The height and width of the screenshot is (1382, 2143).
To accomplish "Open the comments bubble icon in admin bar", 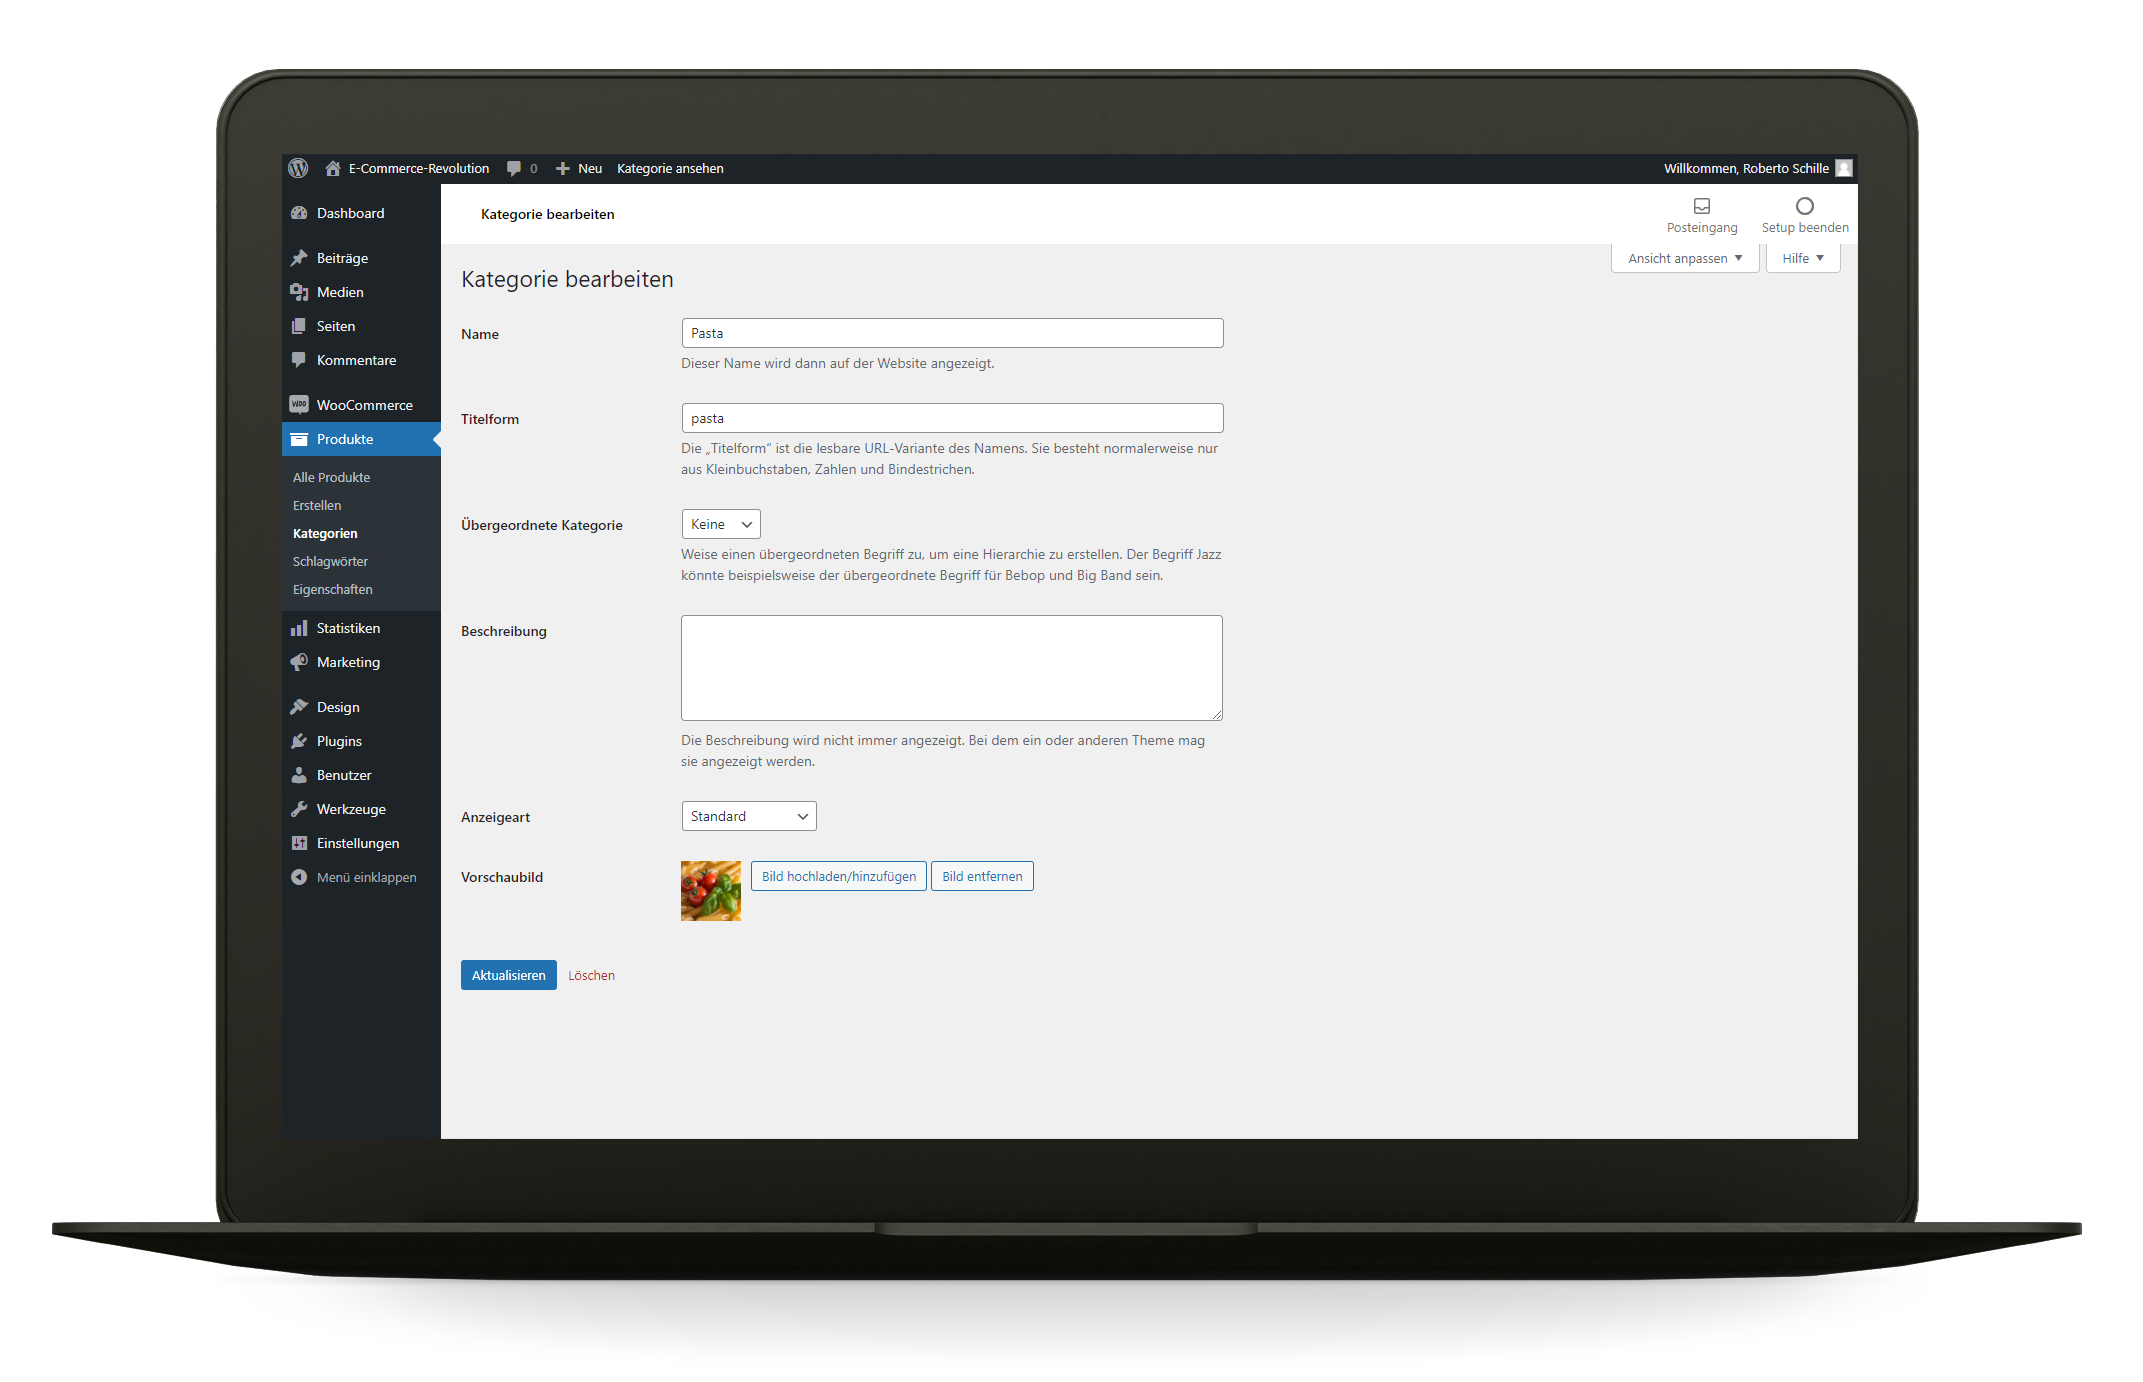I will (514, 168).
